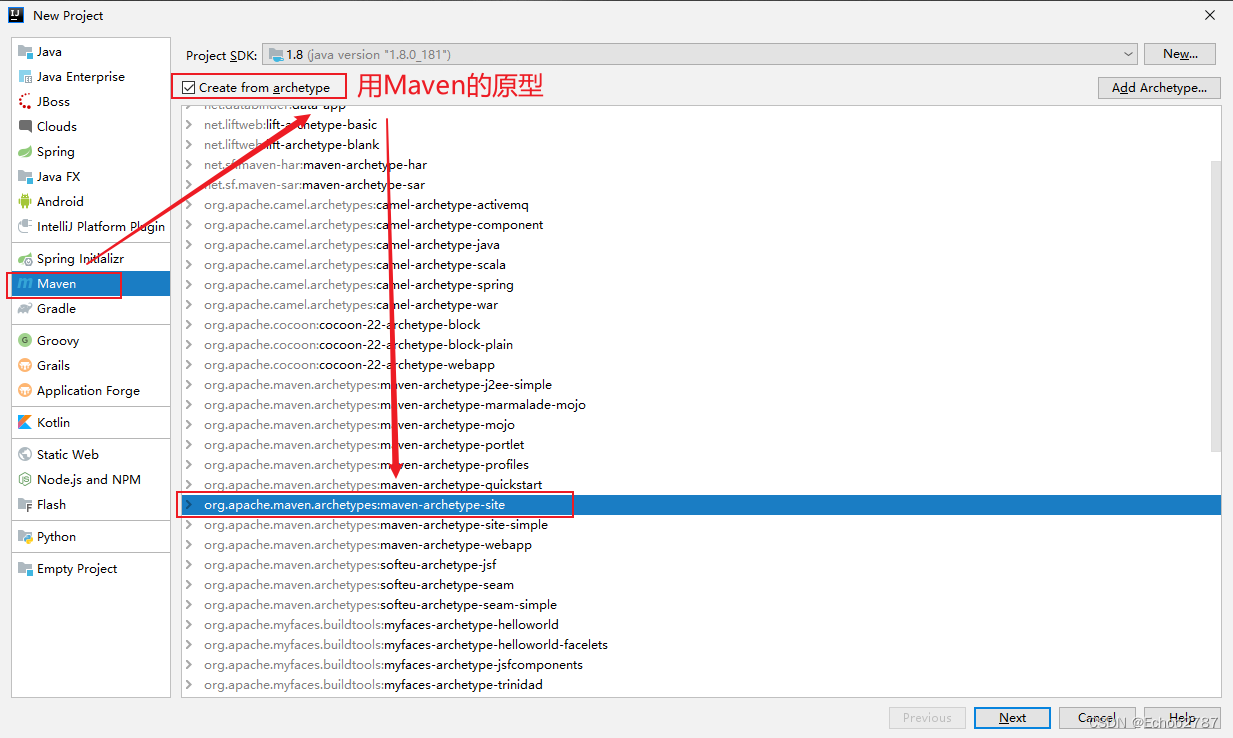1233x738 pixels.
Task: Click the Groovy icon
Action: [x=25, y=341]
